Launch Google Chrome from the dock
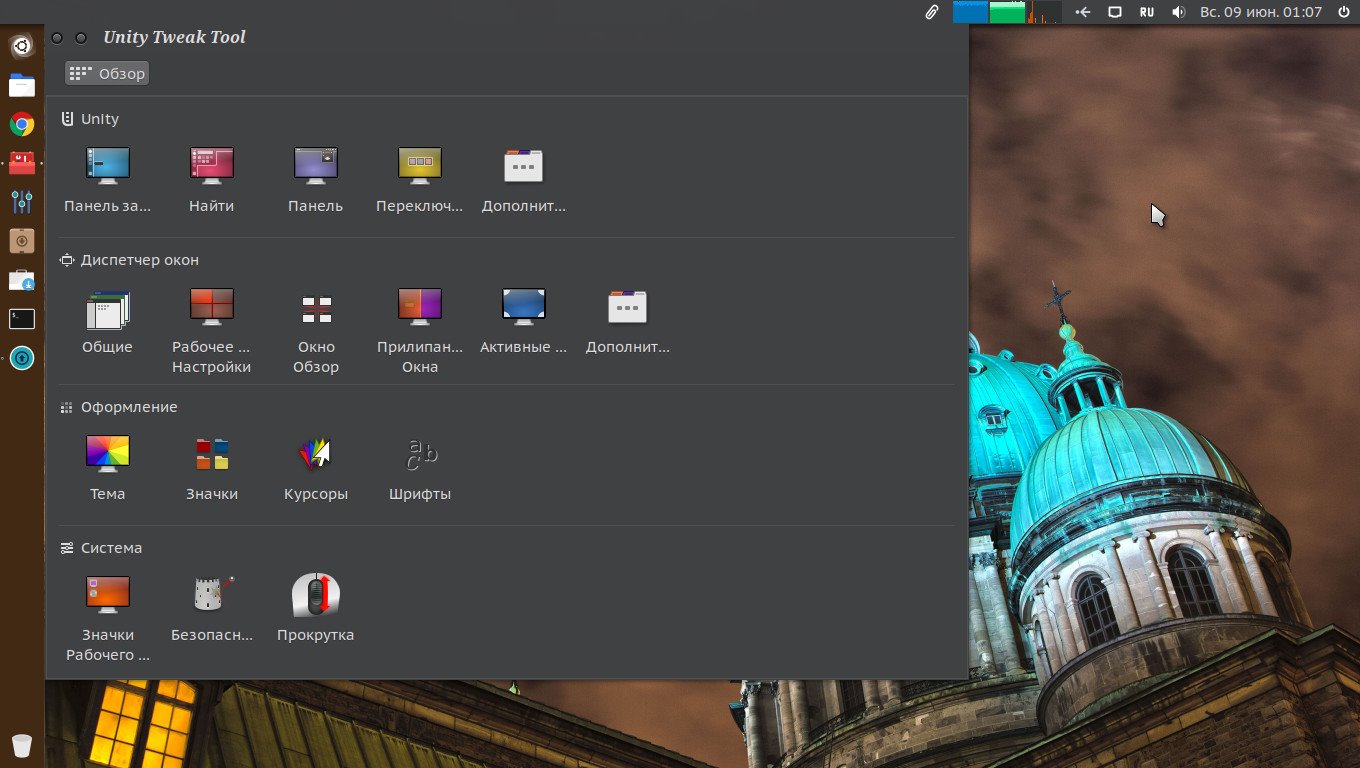The height and width of the screenshot is (768, 1360). (x=22, y=125)
